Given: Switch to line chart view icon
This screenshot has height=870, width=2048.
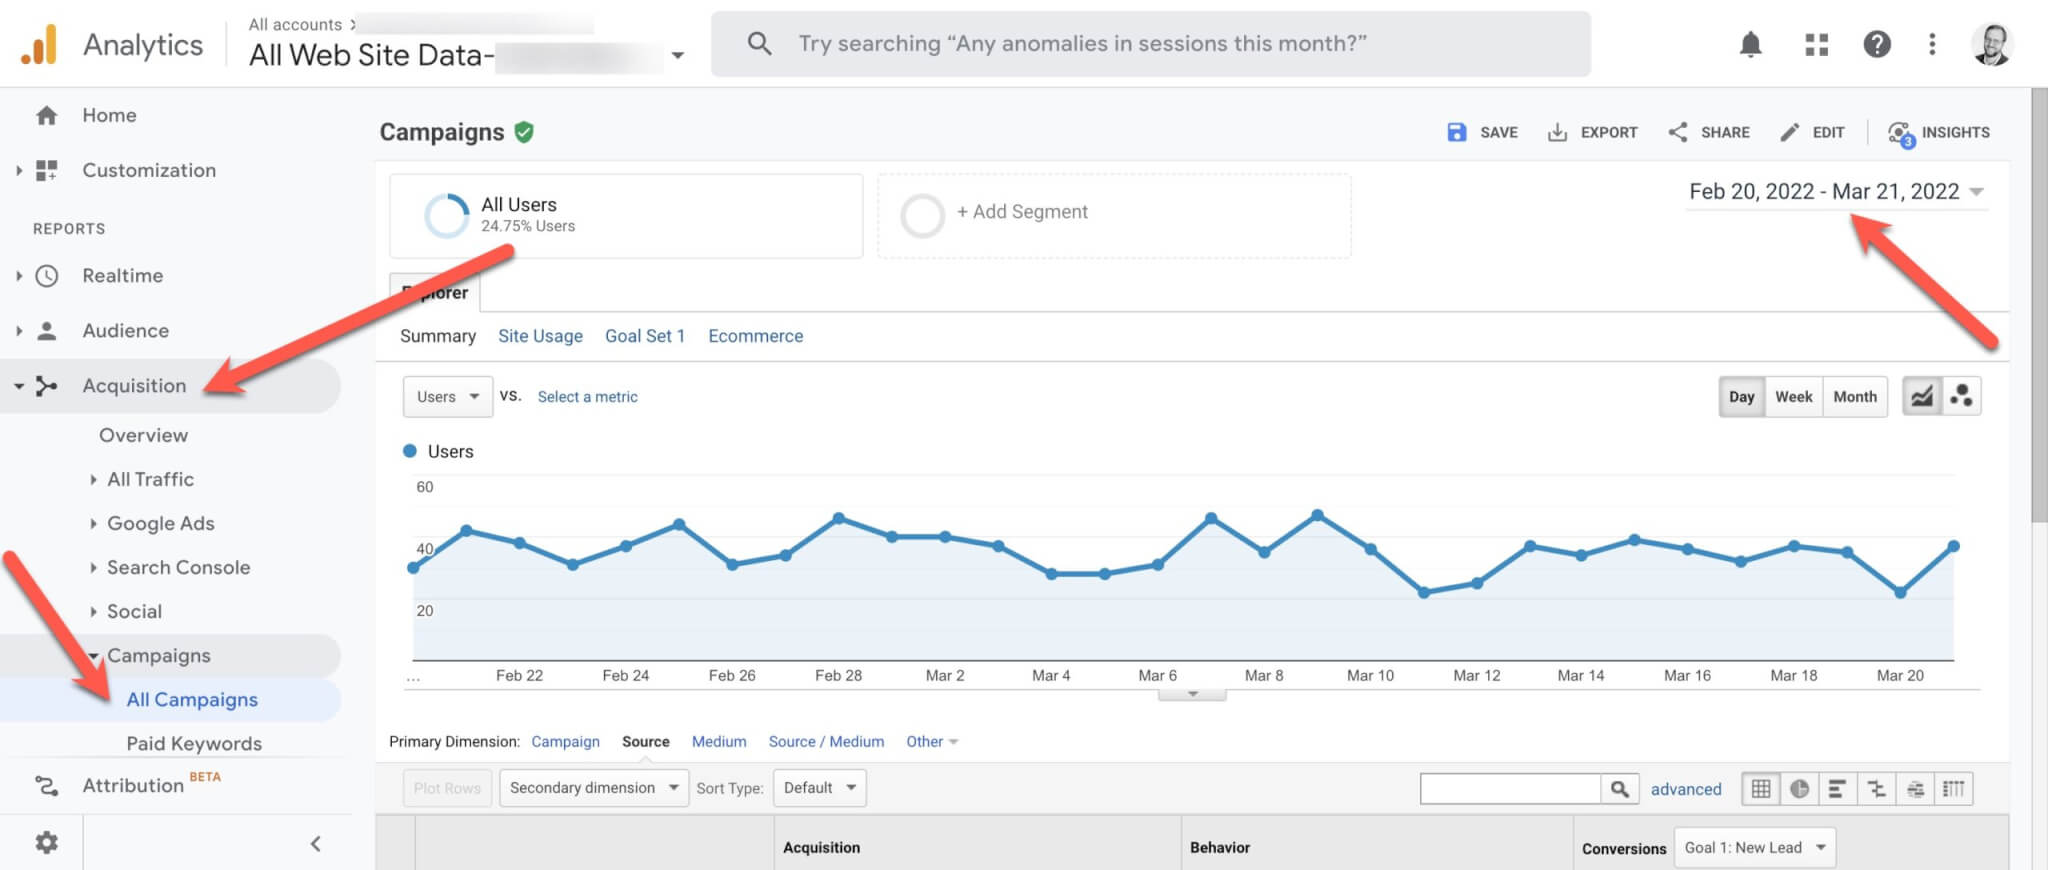Looking at the screenshot, I should click(x=1922, y=397).
